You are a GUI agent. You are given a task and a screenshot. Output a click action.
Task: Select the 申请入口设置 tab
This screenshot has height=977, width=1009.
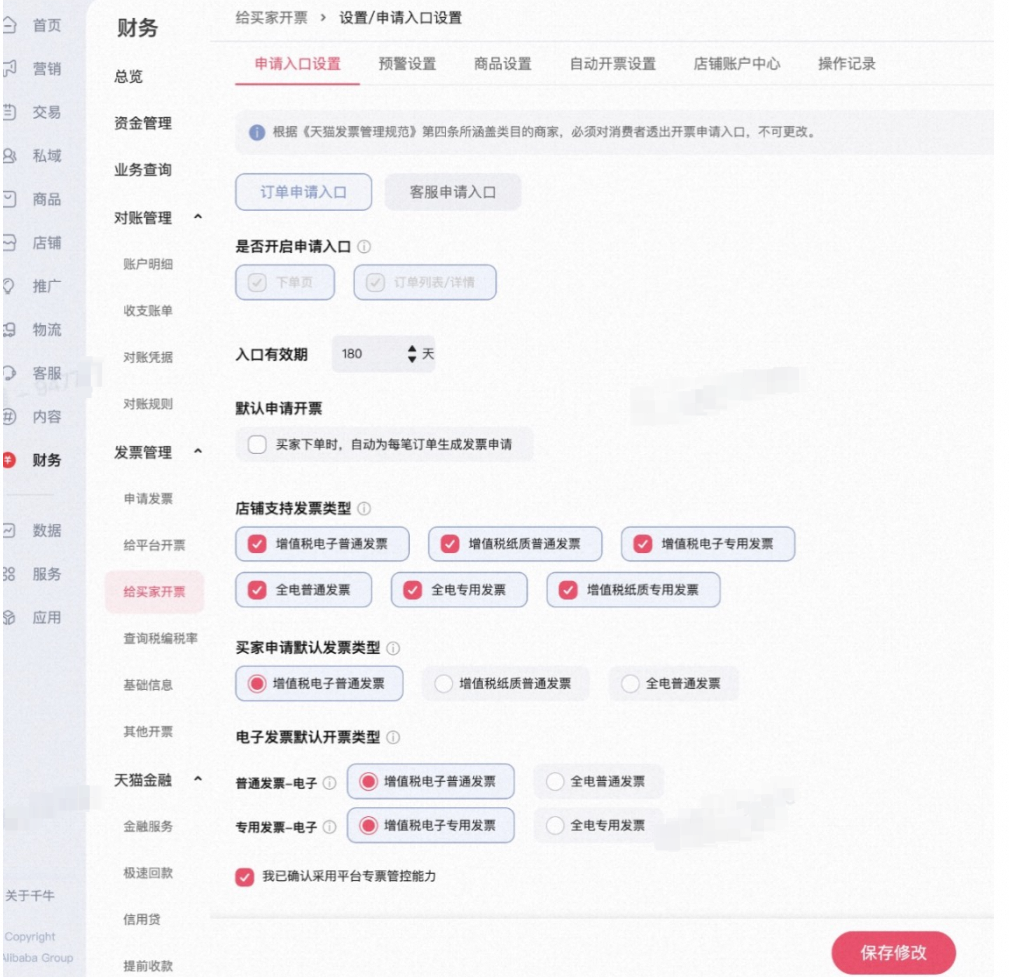coord(297,64)
